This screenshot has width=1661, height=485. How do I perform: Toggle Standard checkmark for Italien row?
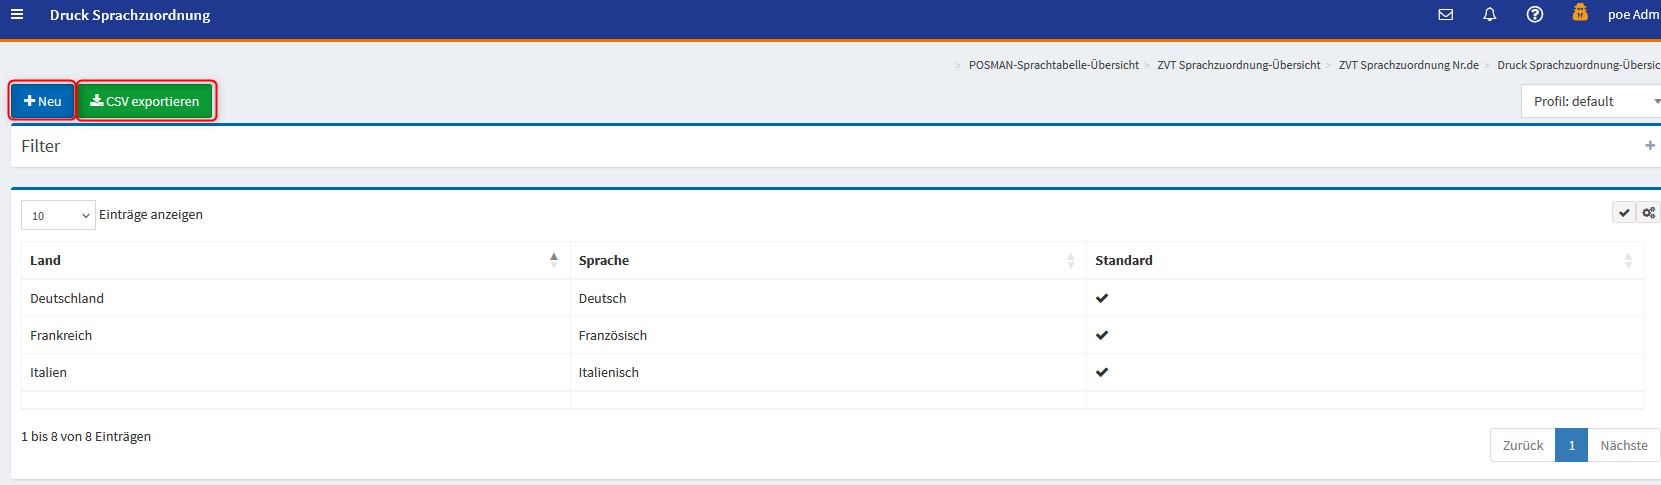1102,372
